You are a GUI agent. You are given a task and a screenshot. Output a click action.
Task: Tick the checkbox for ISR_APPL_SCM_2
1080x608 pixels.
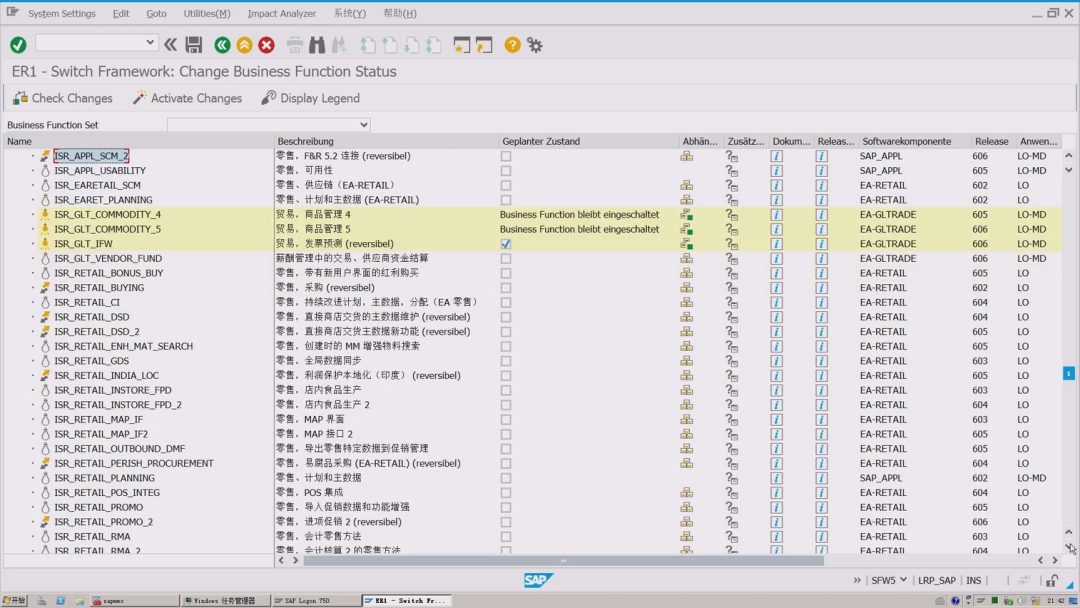tap(506, 156)
